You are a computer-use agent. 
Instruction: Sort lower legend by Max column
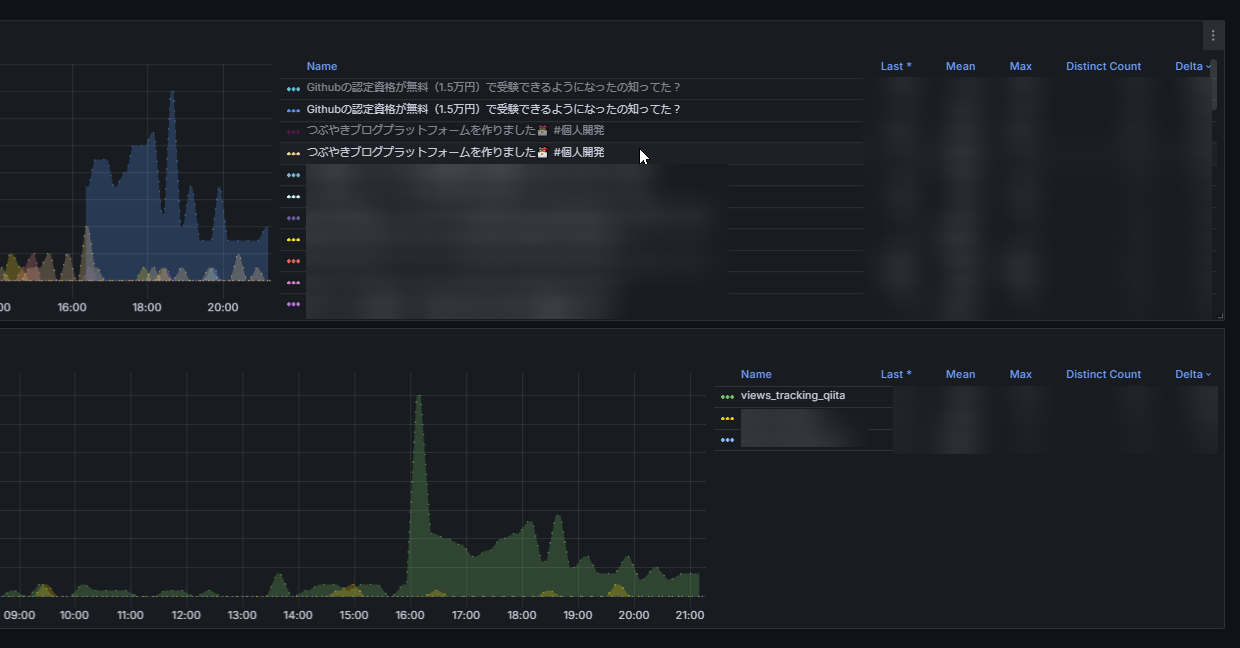coord(1020,375)
